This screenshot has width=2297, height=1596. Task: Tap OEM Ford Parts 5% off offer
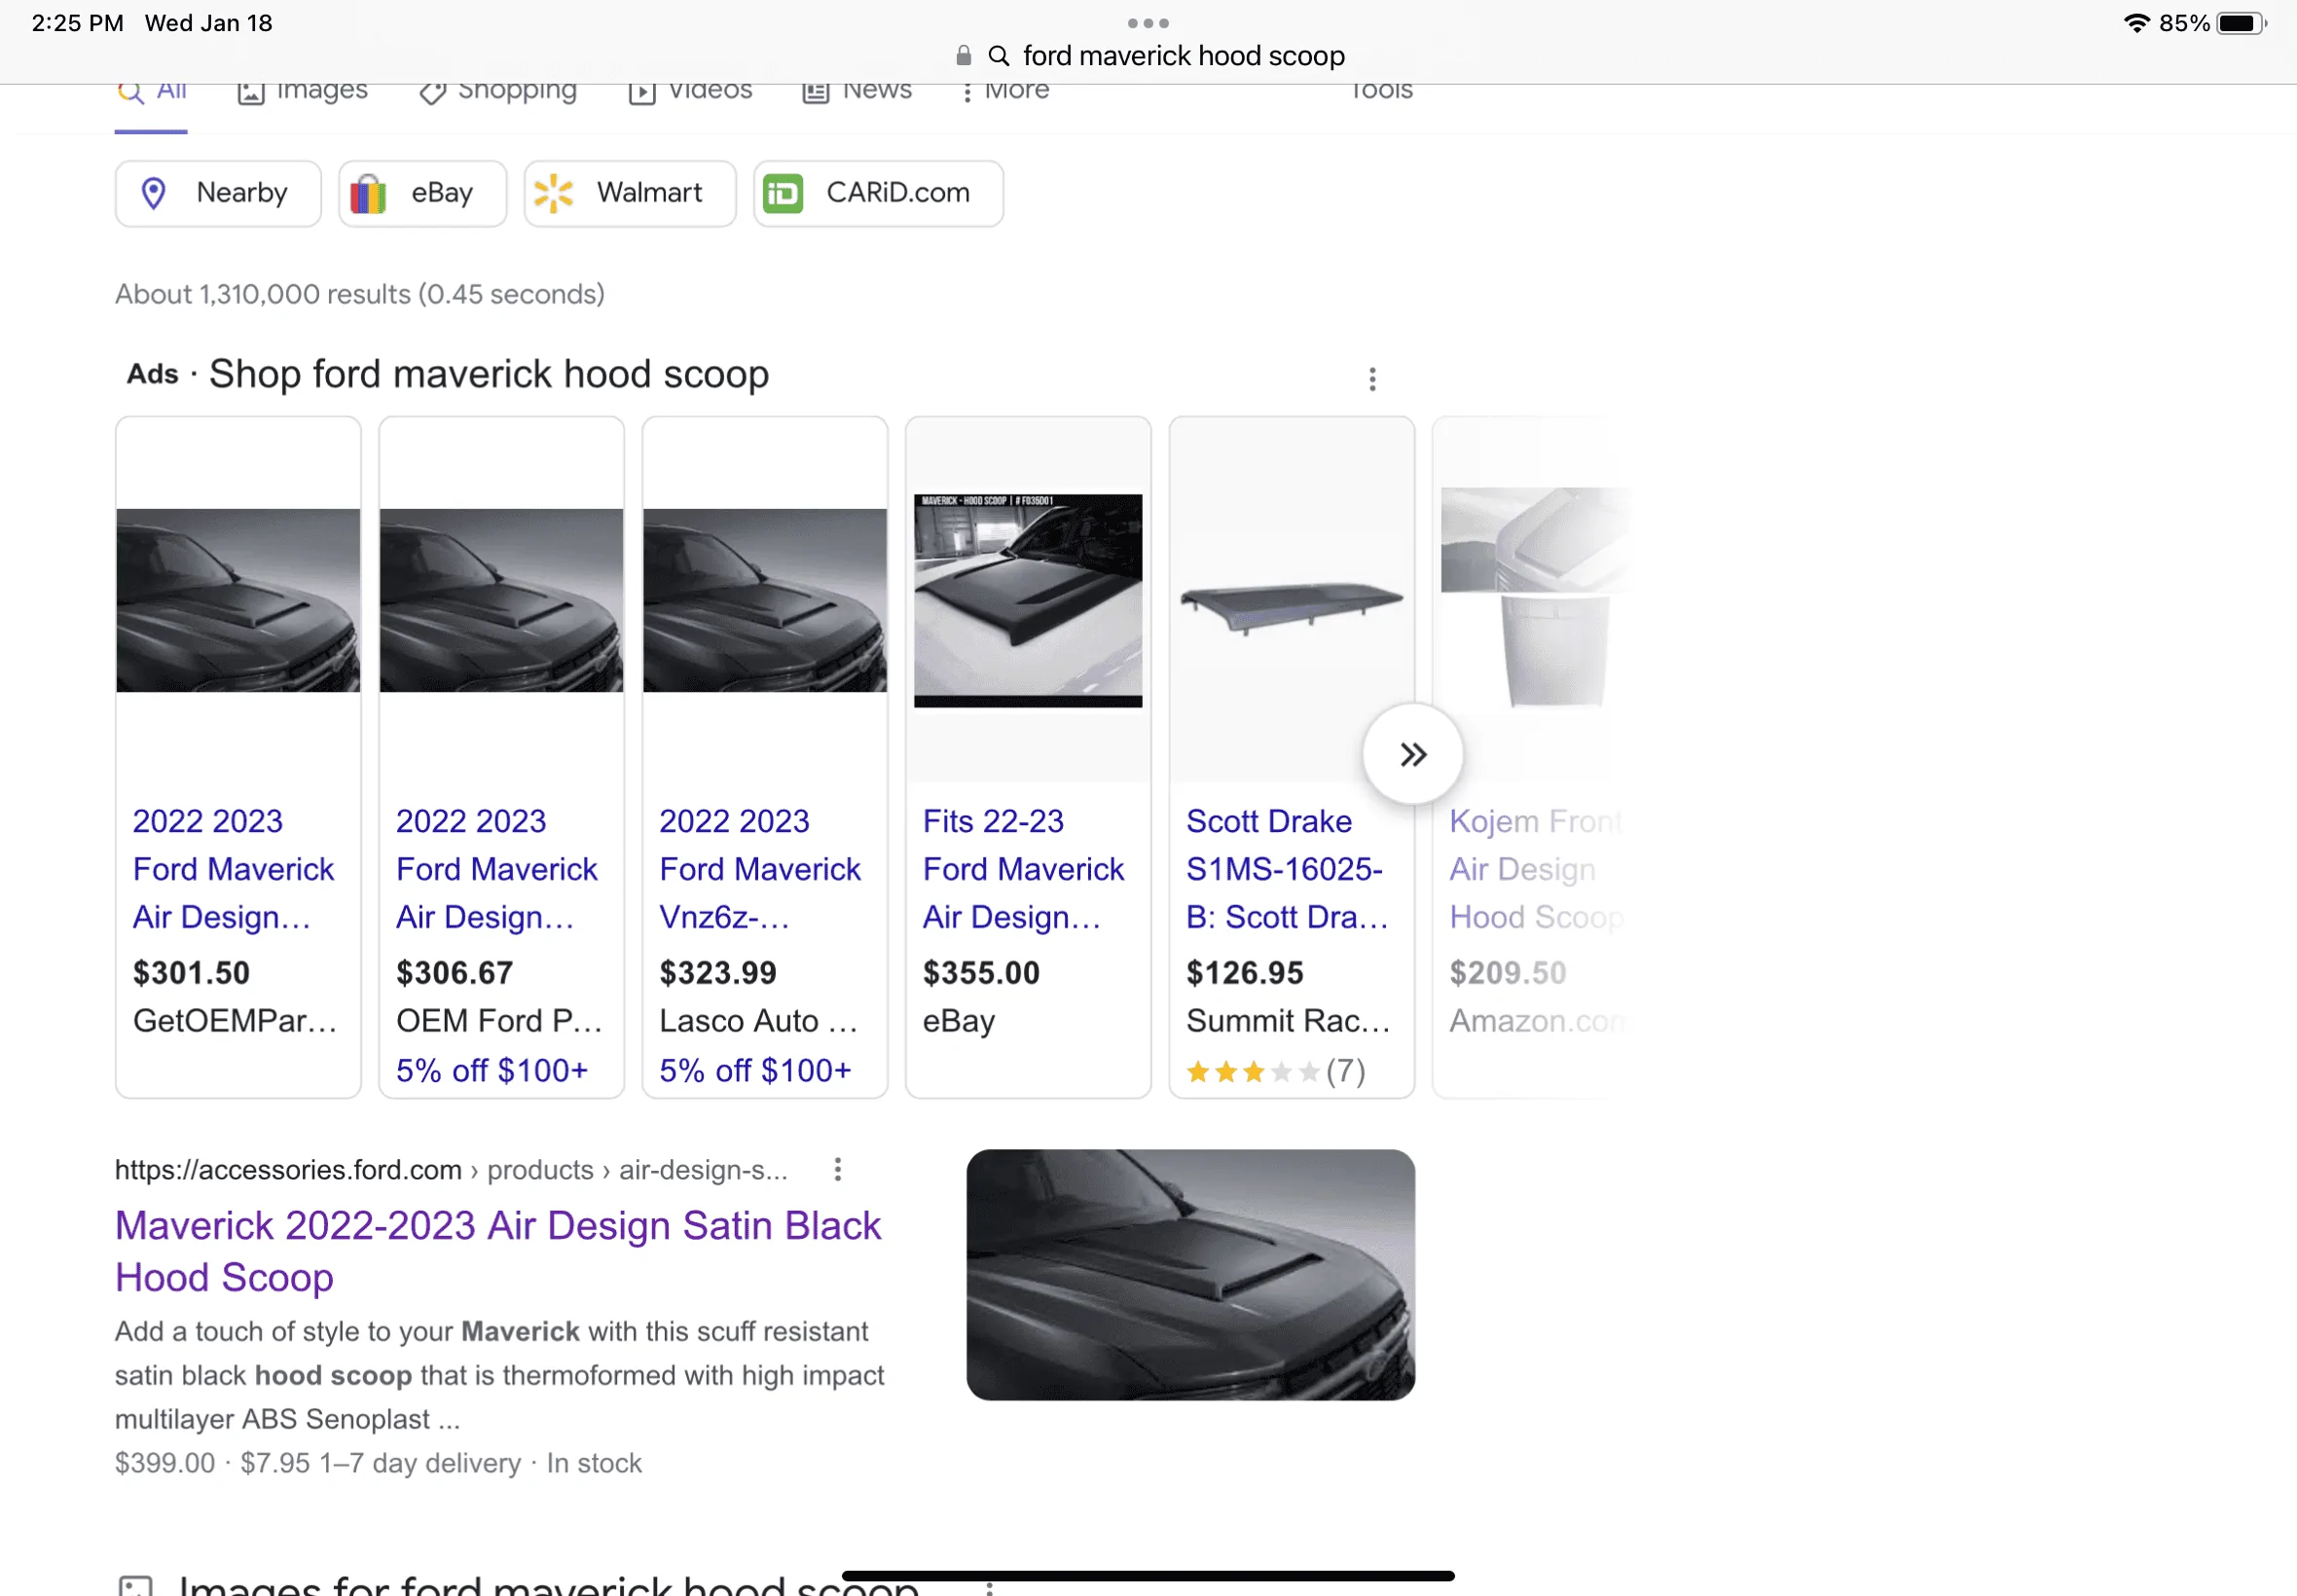(x=491, y=1071)
